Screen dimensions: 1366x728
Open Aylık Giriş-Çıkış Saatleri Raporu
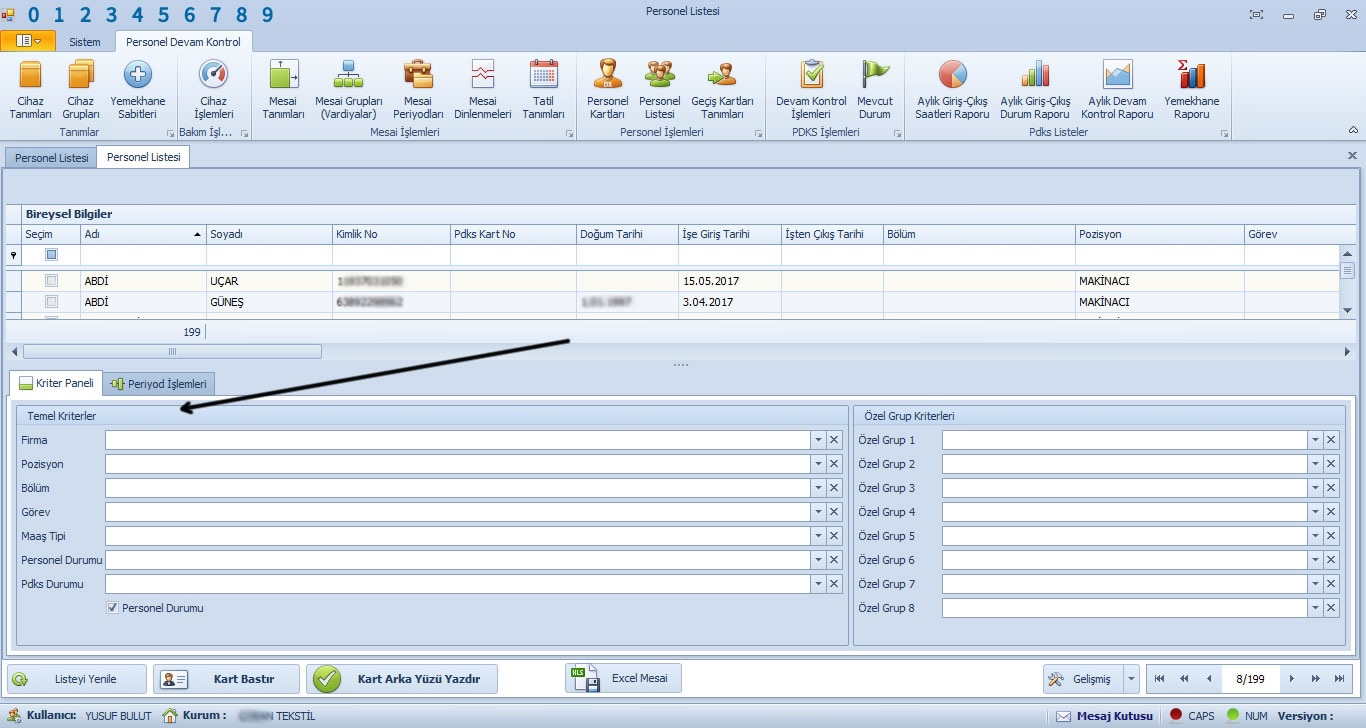click(952, 89)
